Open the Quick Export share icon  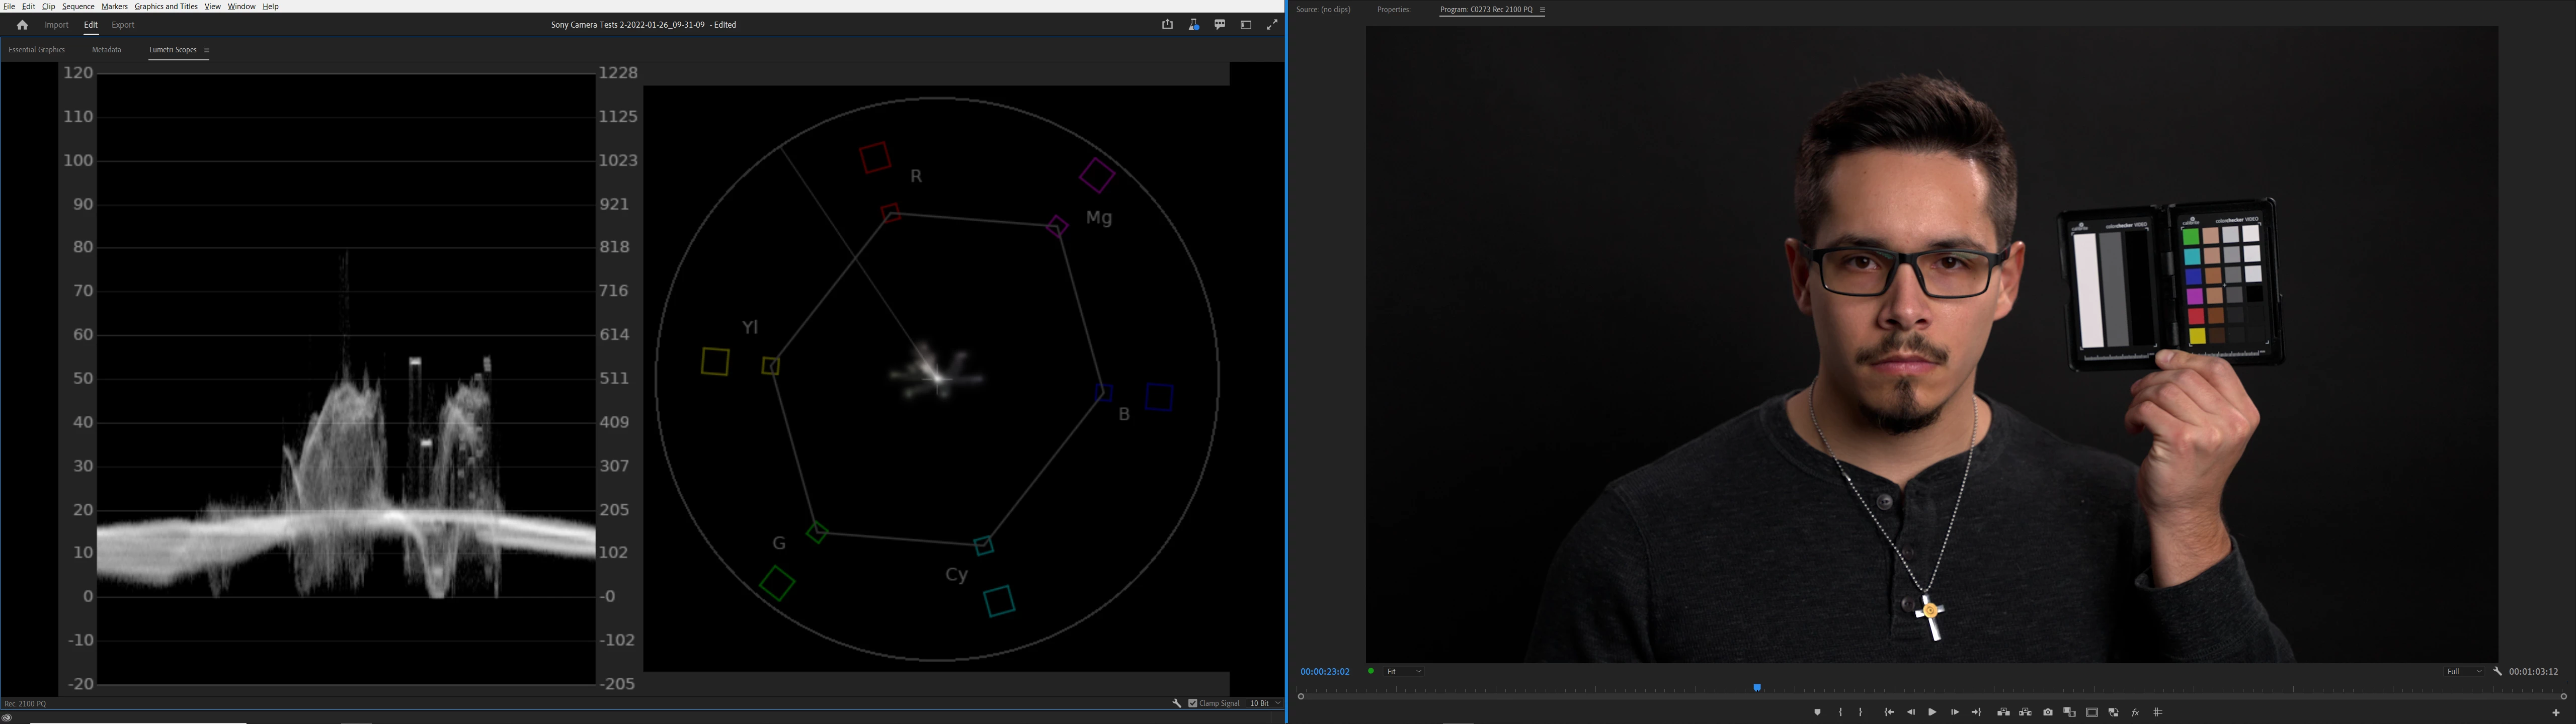point(1167,25)
